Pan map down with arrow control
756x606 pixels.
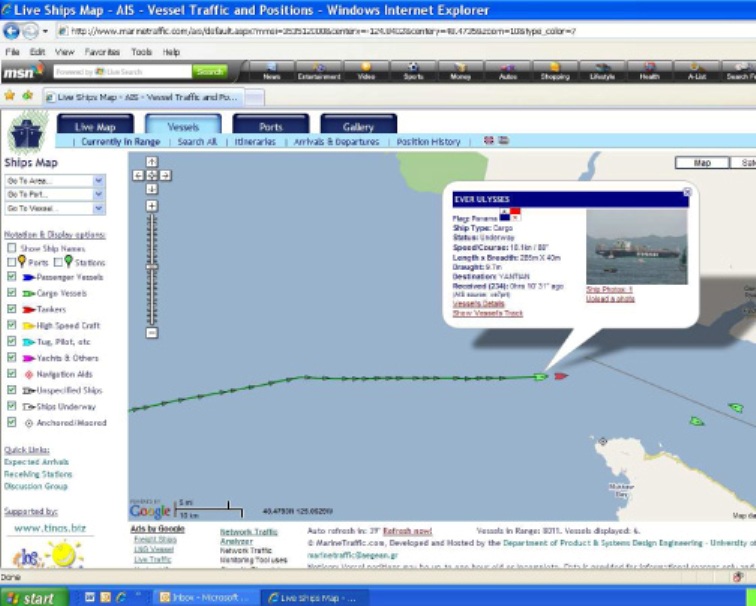(x=152, y=189)
